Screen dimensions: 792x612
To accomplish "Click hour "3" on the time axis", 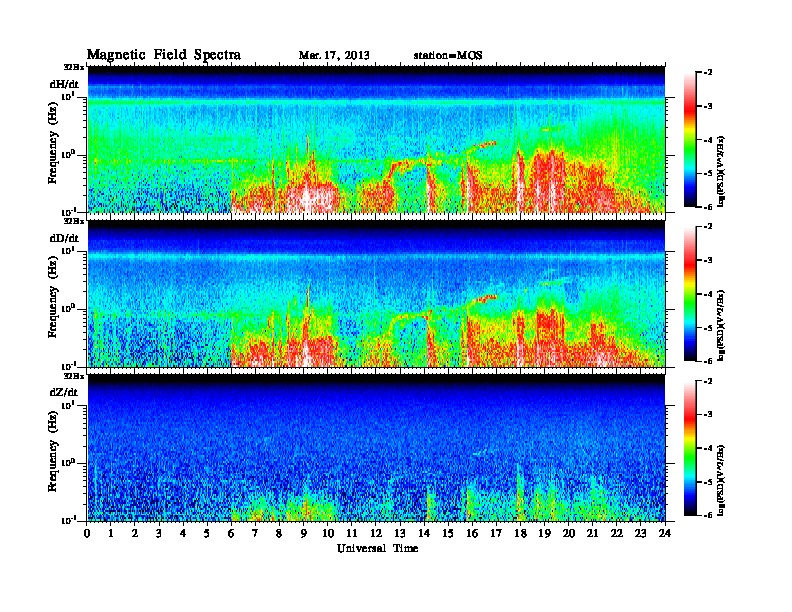I will click(159, 534).
